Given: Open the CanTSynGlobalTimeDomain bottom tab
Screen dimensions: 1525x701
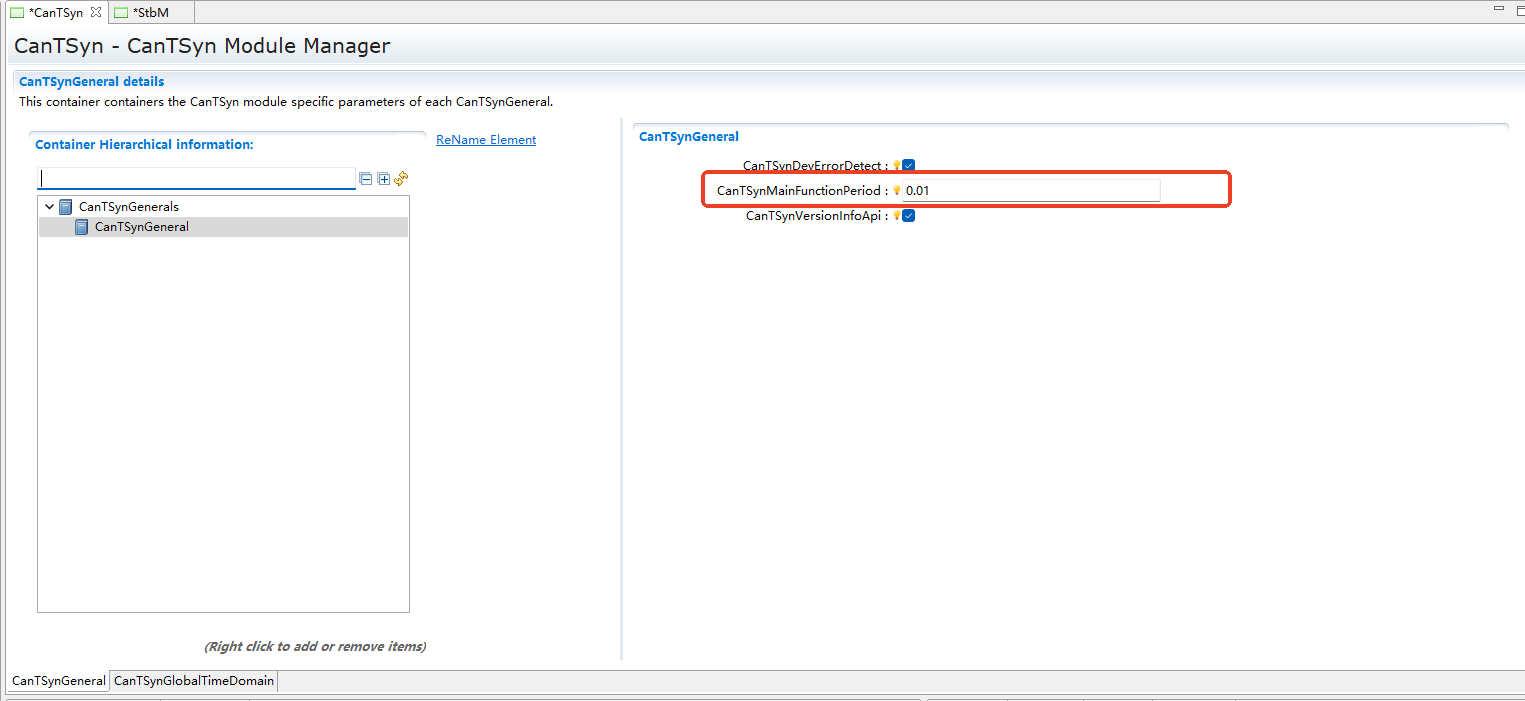Looking at the screenshot, I should coord(193,681).
